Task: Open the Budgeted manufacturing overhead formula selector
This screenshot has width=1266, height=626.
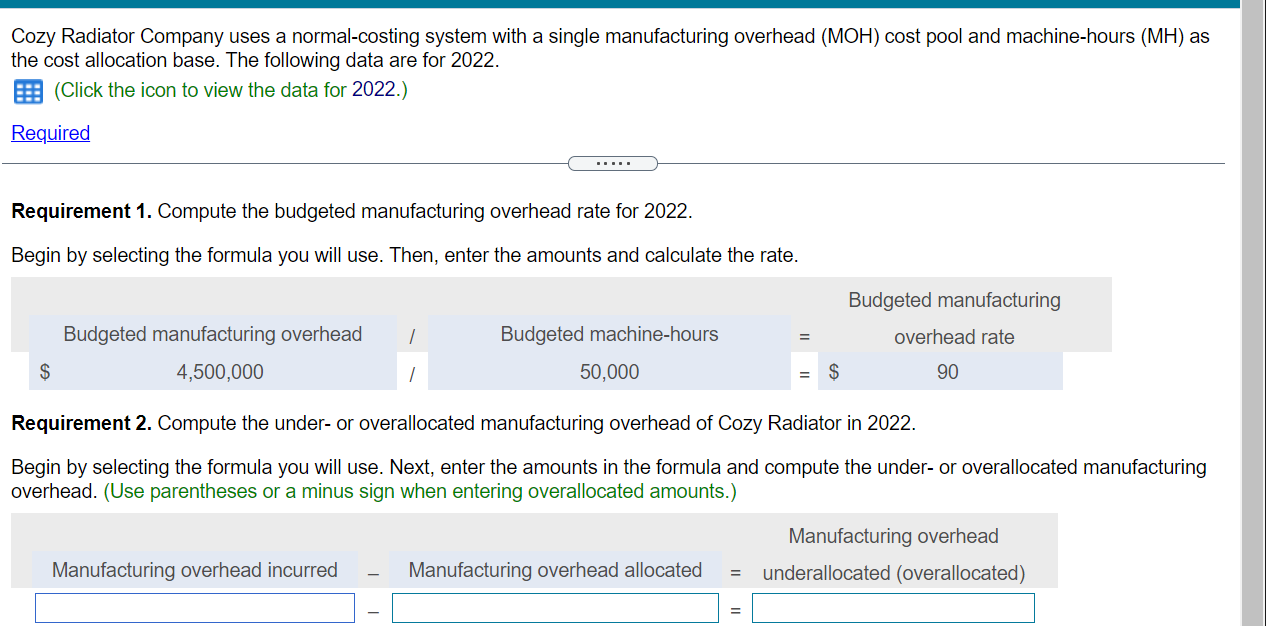Action: click(x=212, y=334)
